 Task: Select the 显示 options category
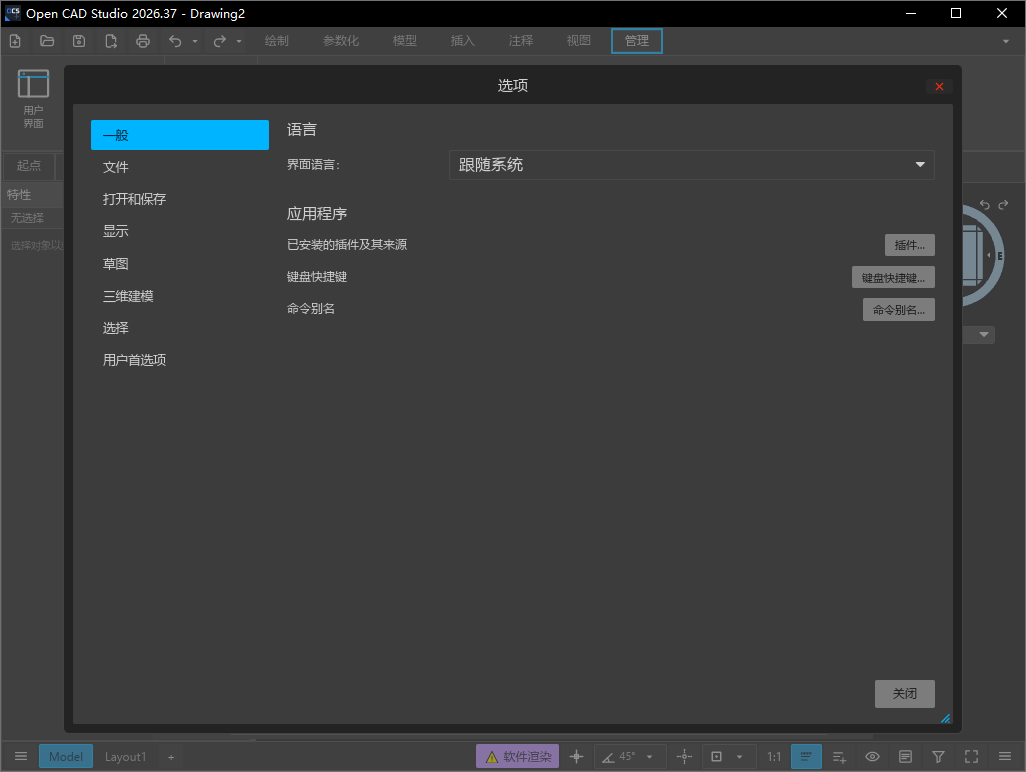pyautogui.click(x=180, y=231)
